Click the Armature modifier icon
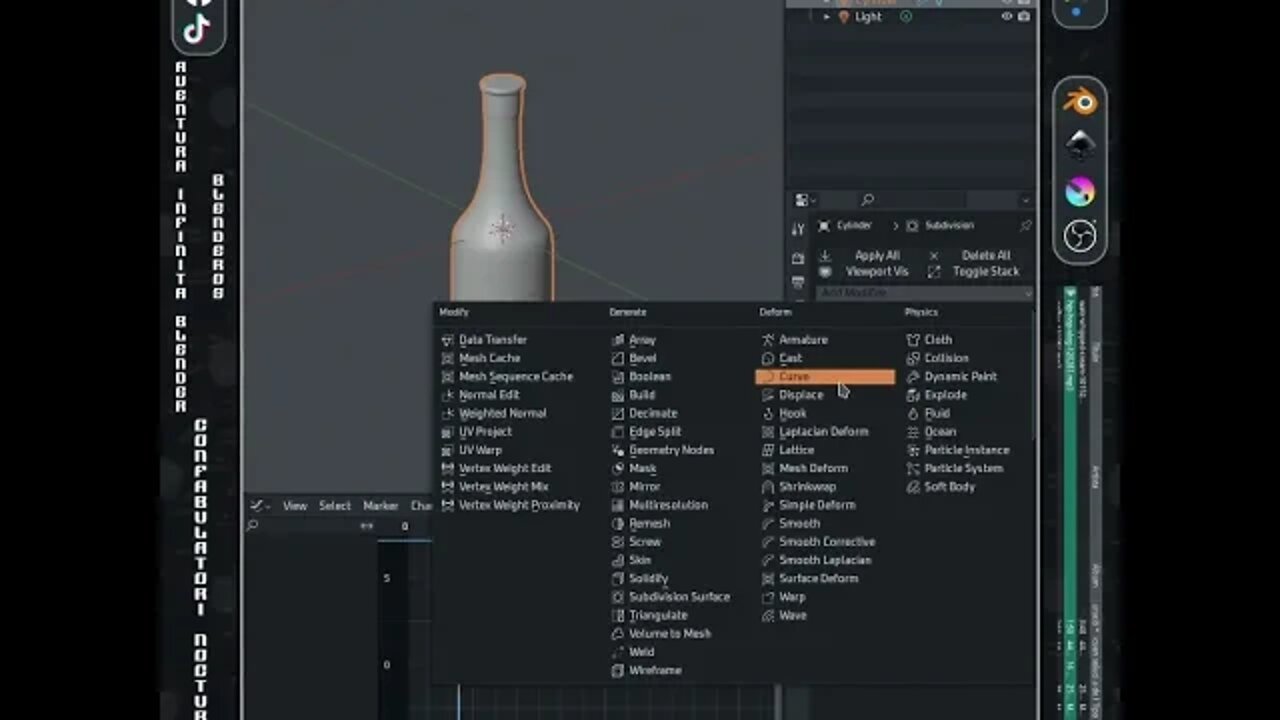Viewport: 1280px width, 720px height. pyautogui.click(x=768, y=340)
